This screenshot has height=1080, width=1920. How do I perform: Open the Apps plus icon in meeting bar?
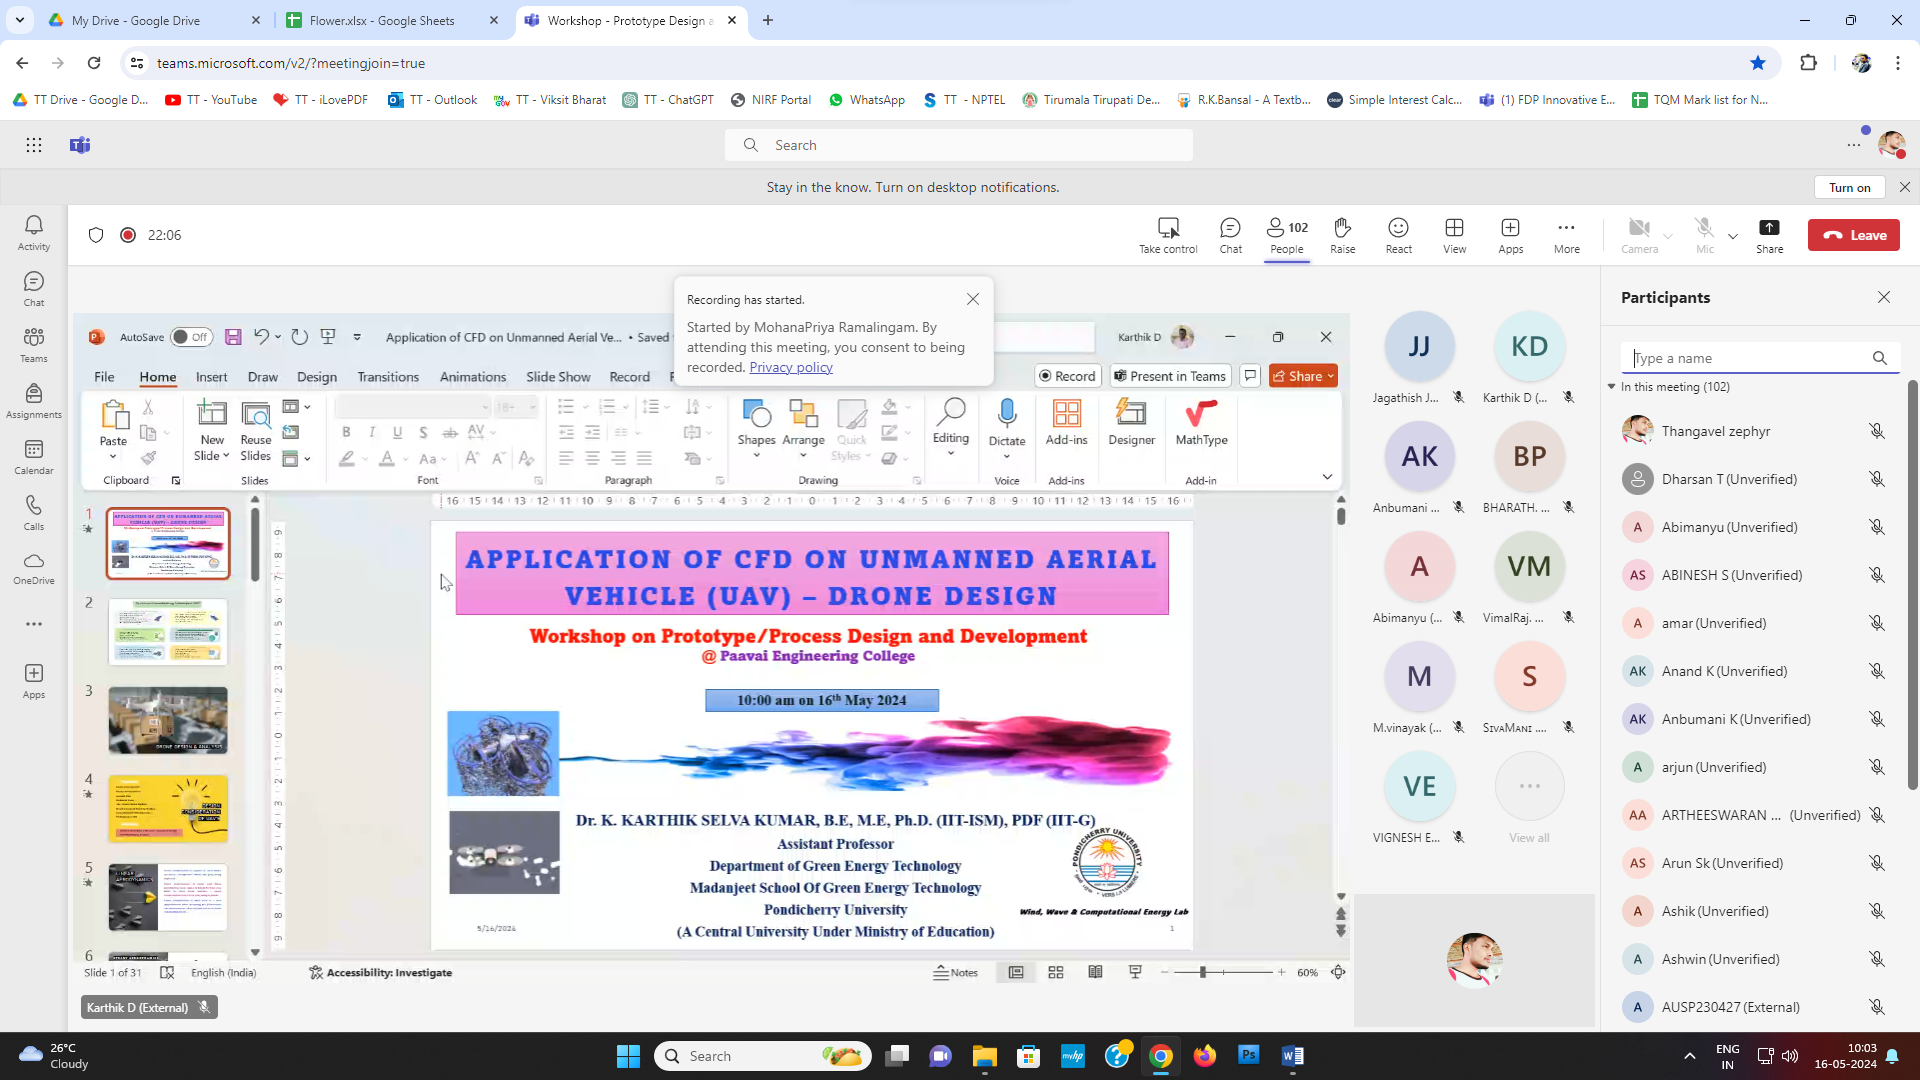click(x=1510, y=235)
